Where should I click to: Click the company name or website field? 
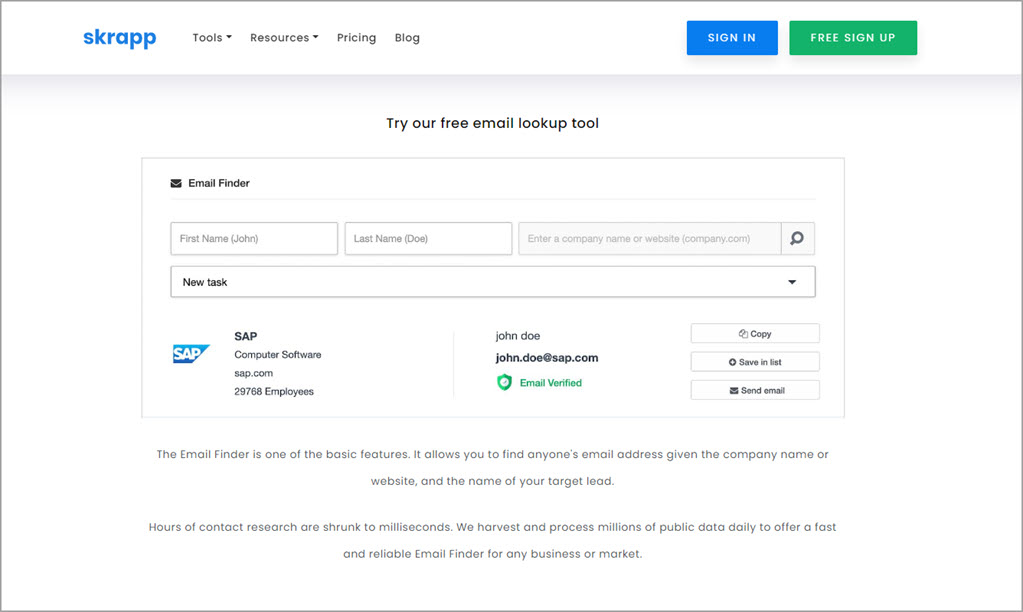tap(648, 239)
